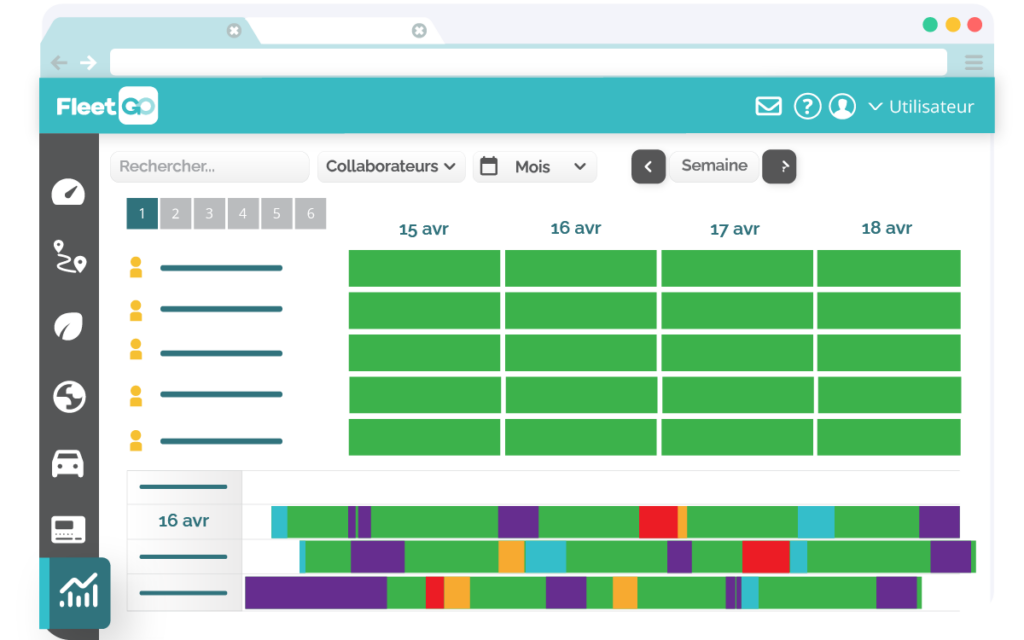Screen dimensions: 1024x640
Task: Close the second browser tab
Action: [419, 31]
